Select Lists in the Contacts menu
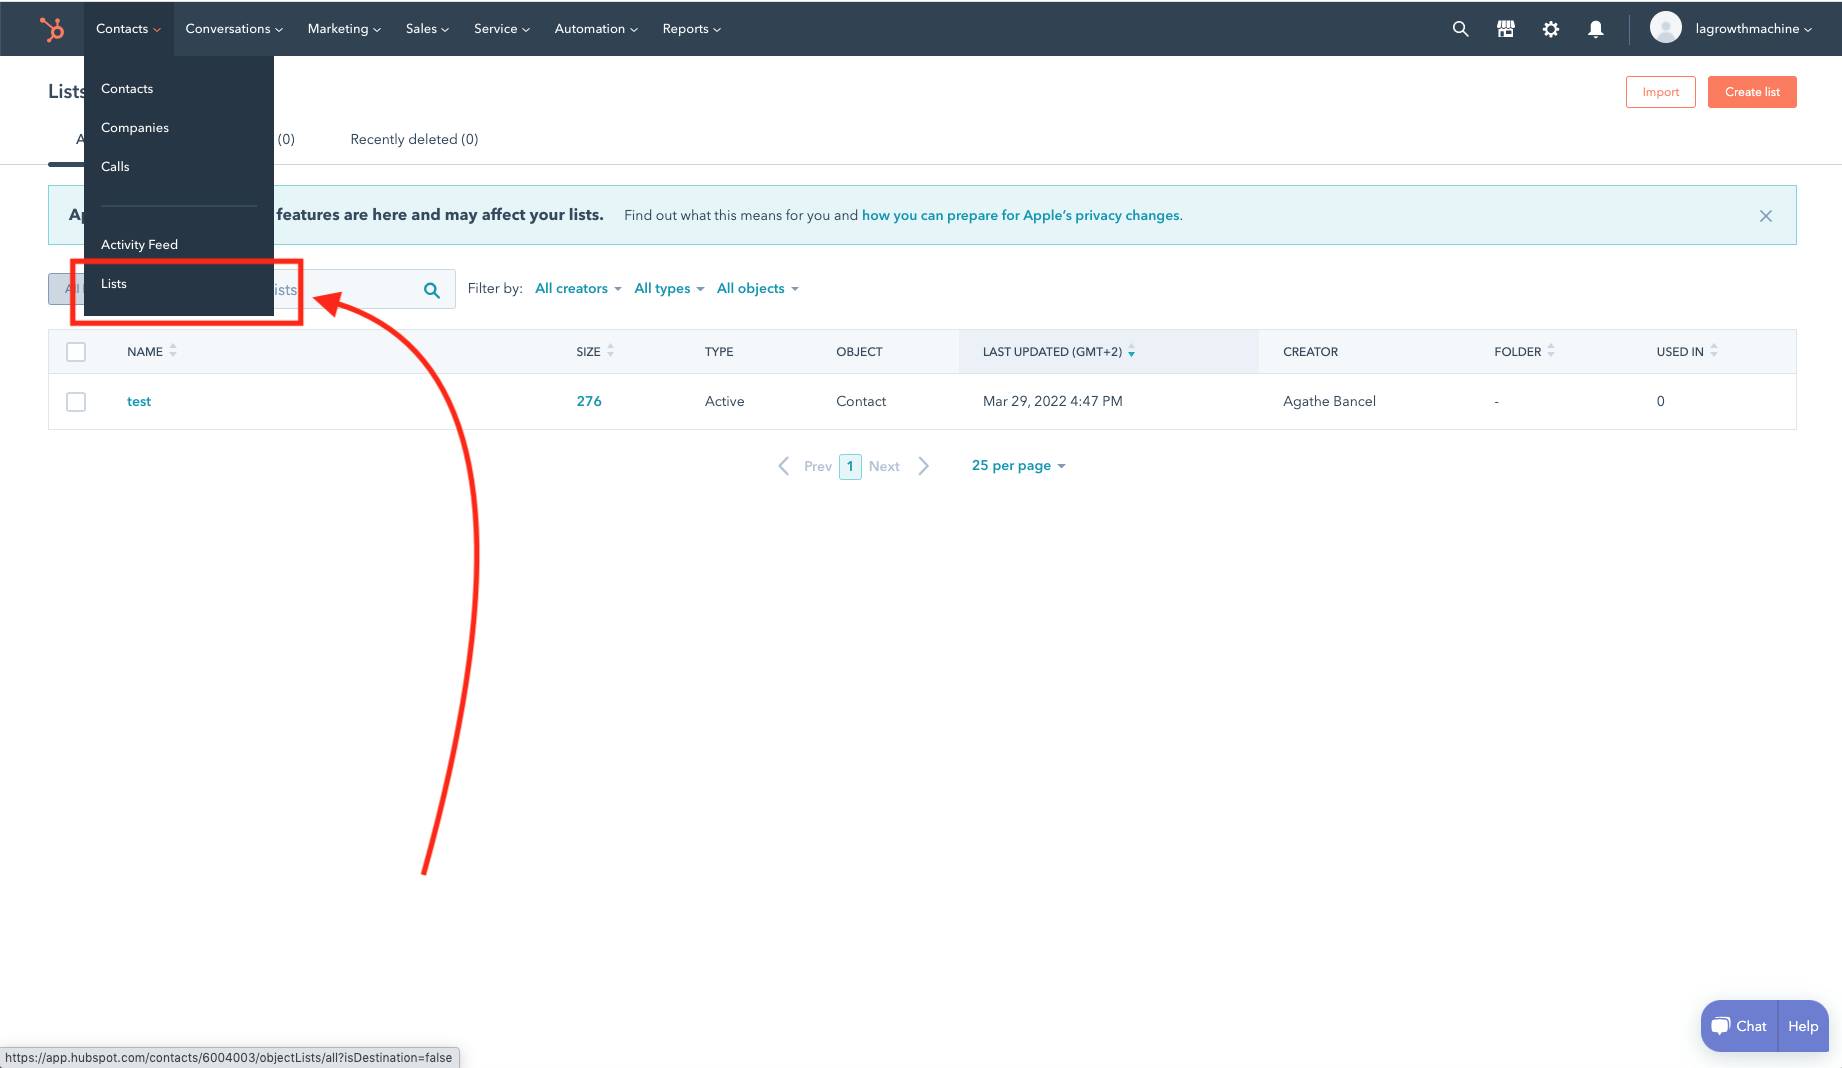 pyautogui.click(x=114, y=284)
